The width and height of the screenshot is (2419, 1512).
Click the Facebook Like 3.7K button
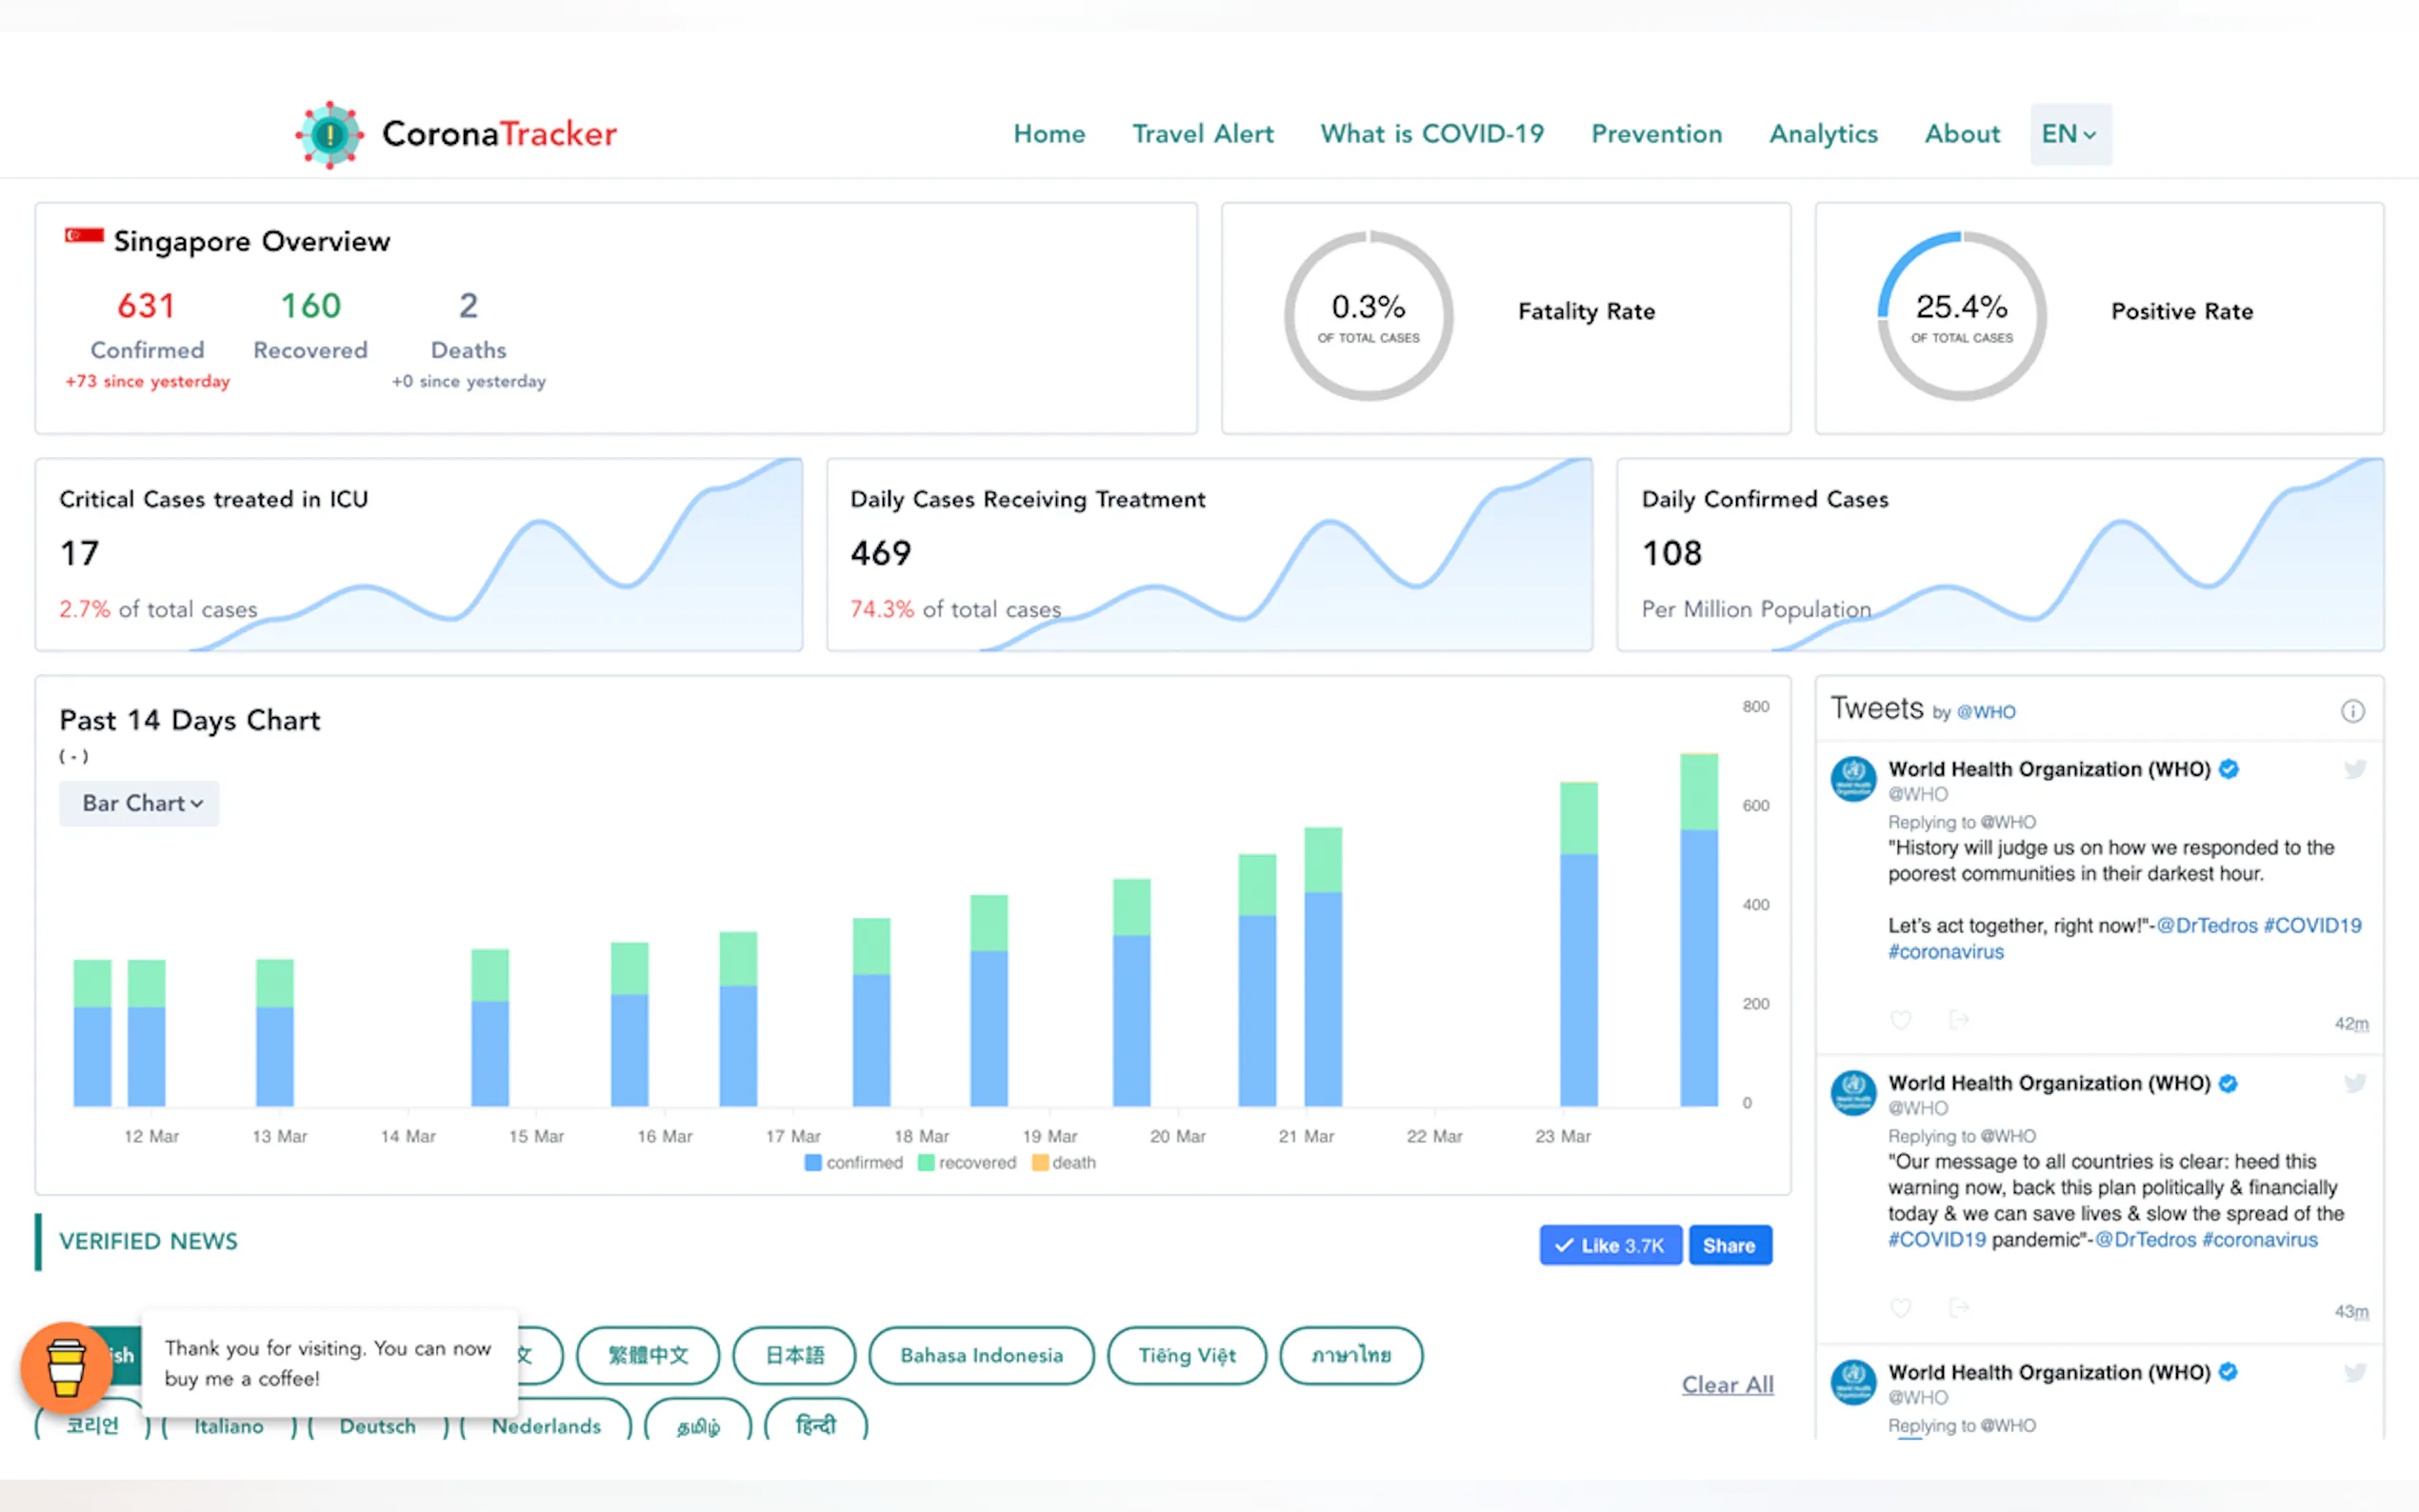pyautogui.click(x=1610, y=1245)
